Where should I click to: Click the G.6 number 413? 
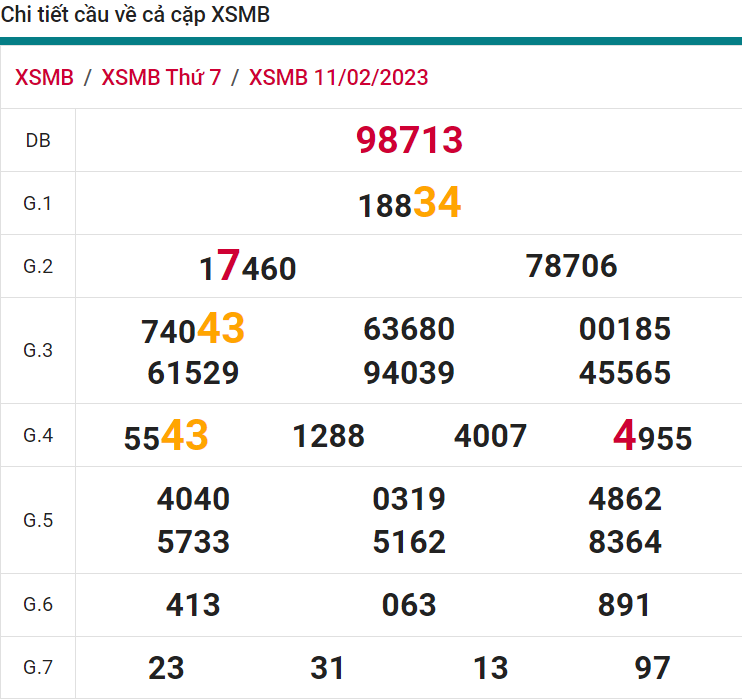(193, 604)
